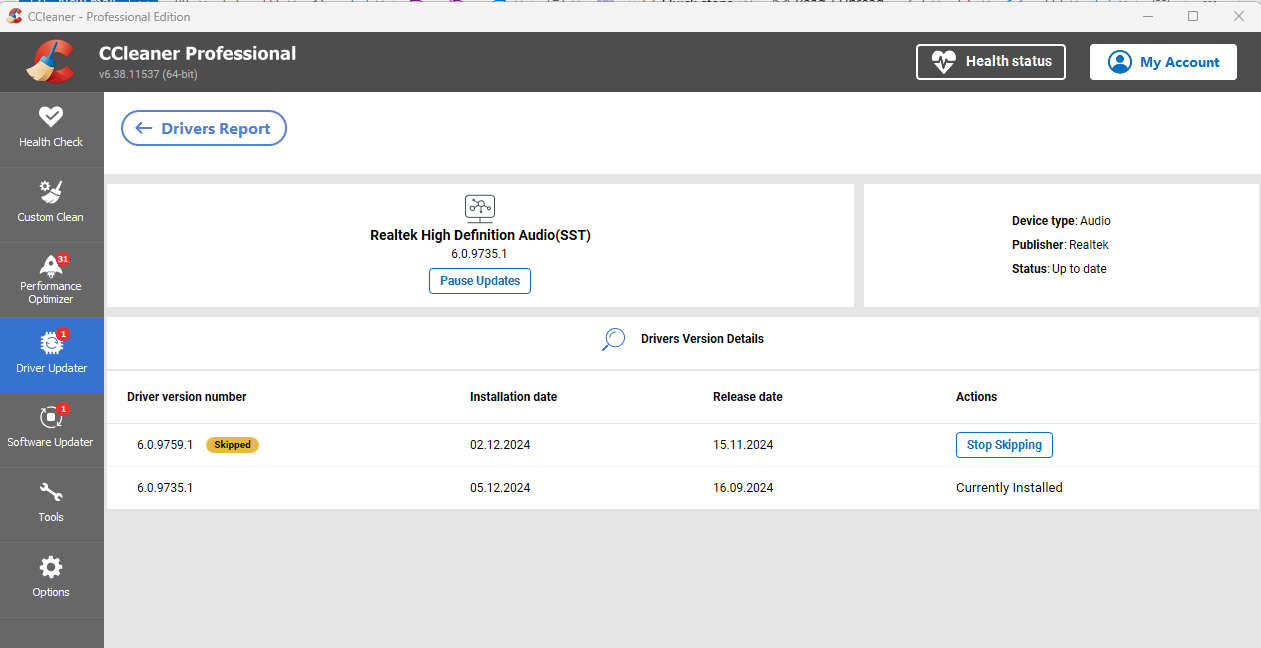The image size is (1261, 648).
Task: Click Pause Updates button
Action: pyautogui.click(x=480, y=281)
